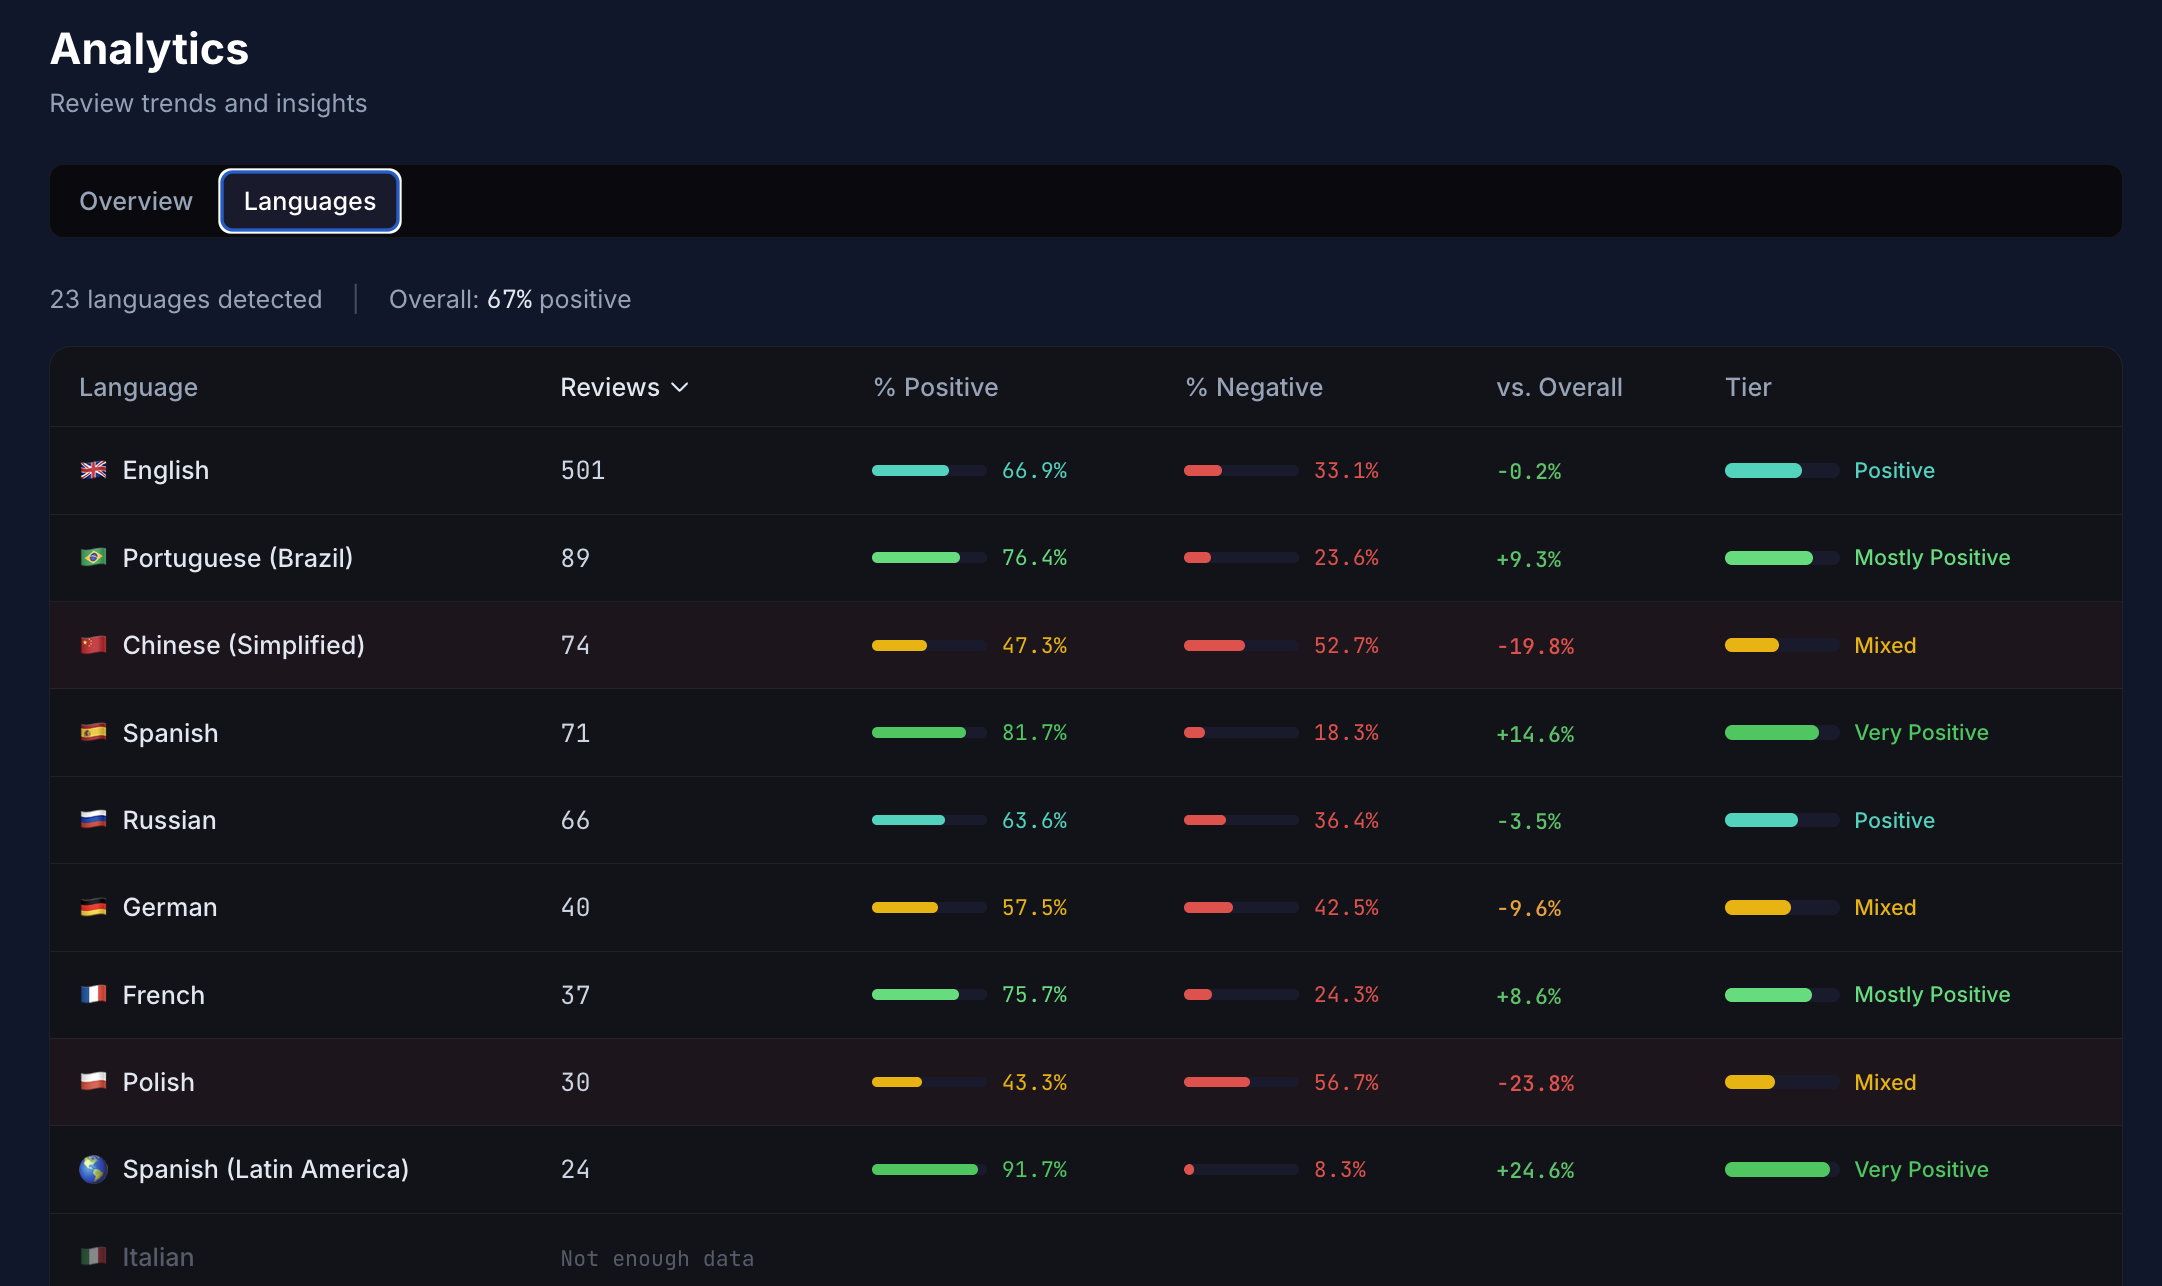Image resolution: width=2162 pixels, height=1286 pixels.
Task: Click the green positive bar for Spanish (Latin America)
Action: [x=925, y=1169]
